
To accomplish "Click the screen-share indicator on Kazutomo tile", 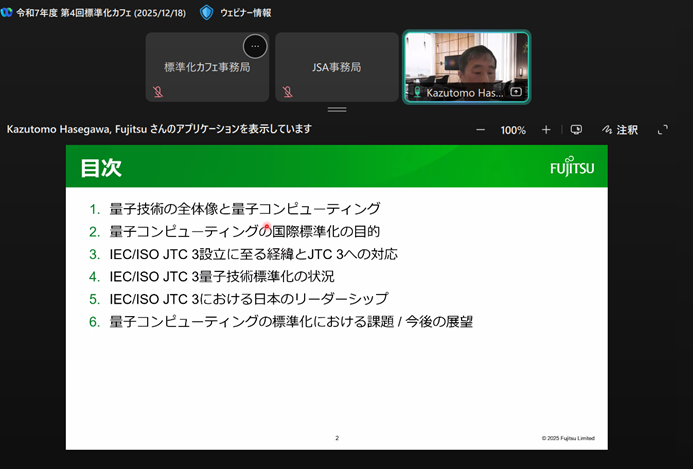I will click(516, 92).
